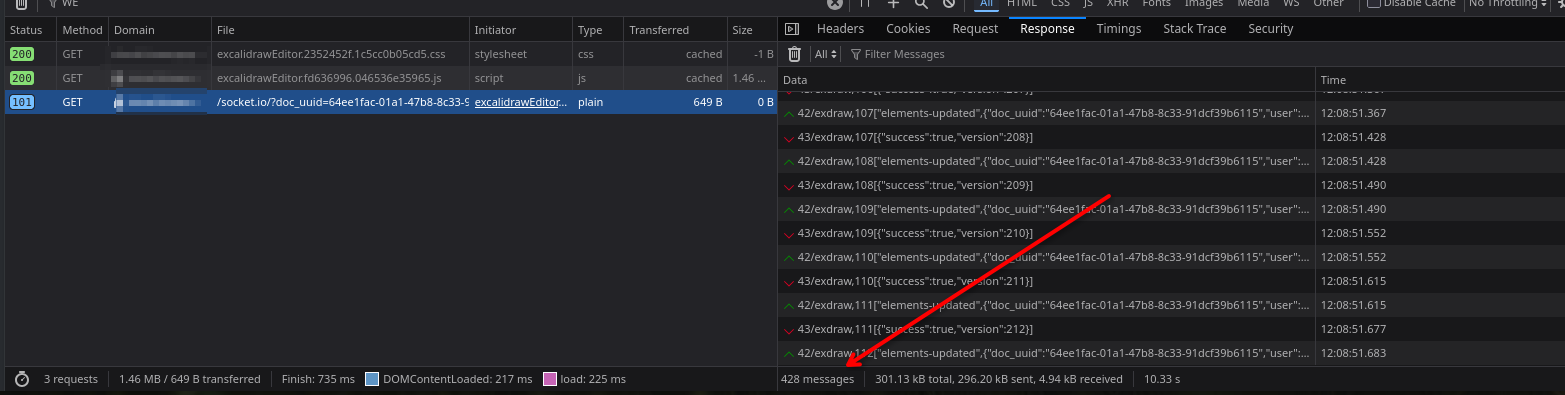This screenshot has width=1565, height=395.
Task: Click time value 12:08:51.367
Action: point(1353,113)
